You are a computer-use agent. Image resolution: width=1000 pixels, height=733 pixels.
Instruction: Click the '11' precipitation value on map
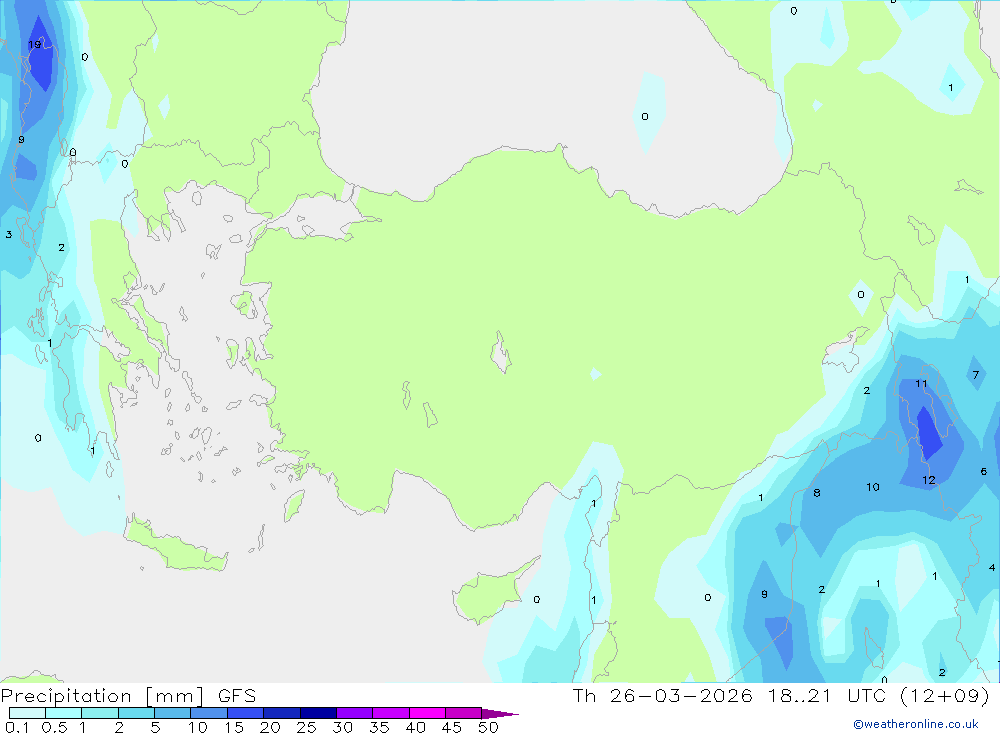click(921, 383)
